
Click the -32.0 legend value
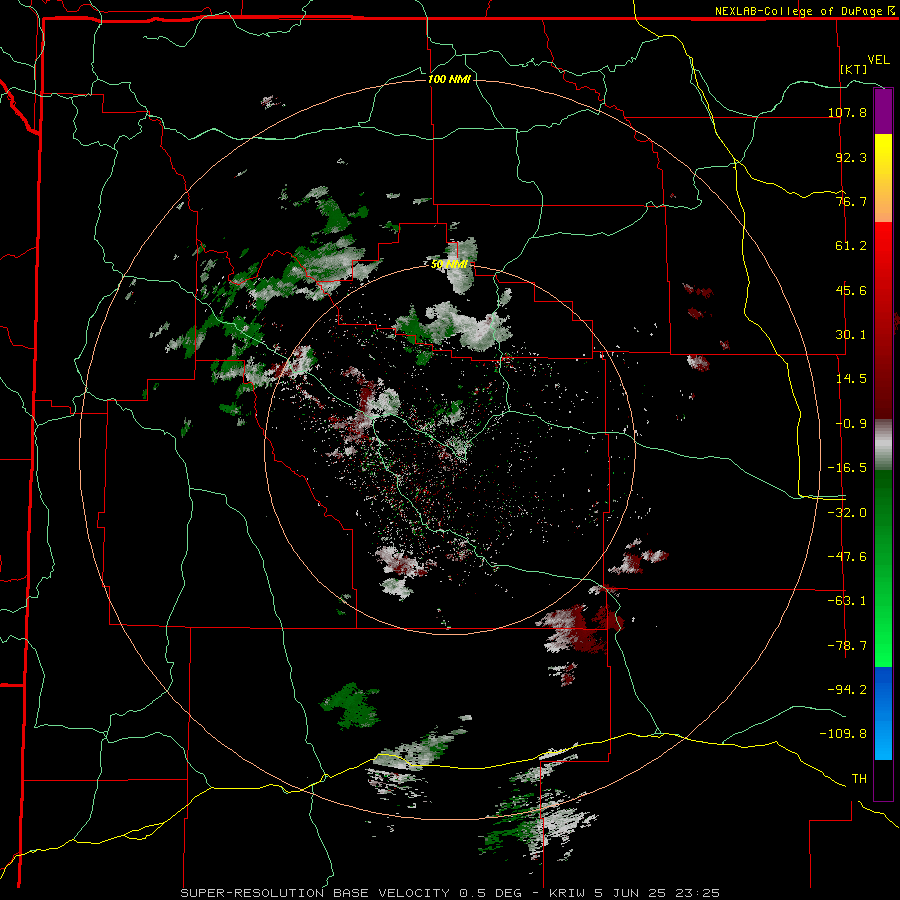(x=848, y=512)
